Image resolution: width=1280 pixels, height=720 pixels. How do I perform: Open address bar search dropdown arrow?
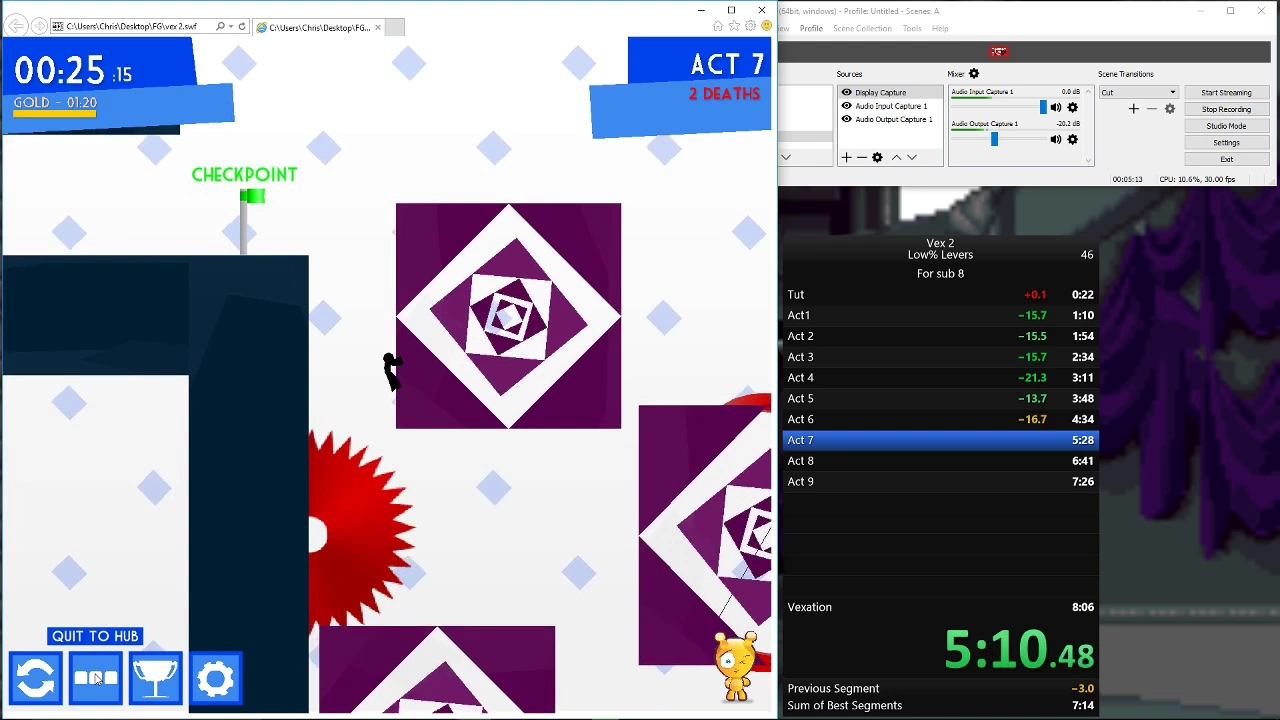click(x=231, y=27)
